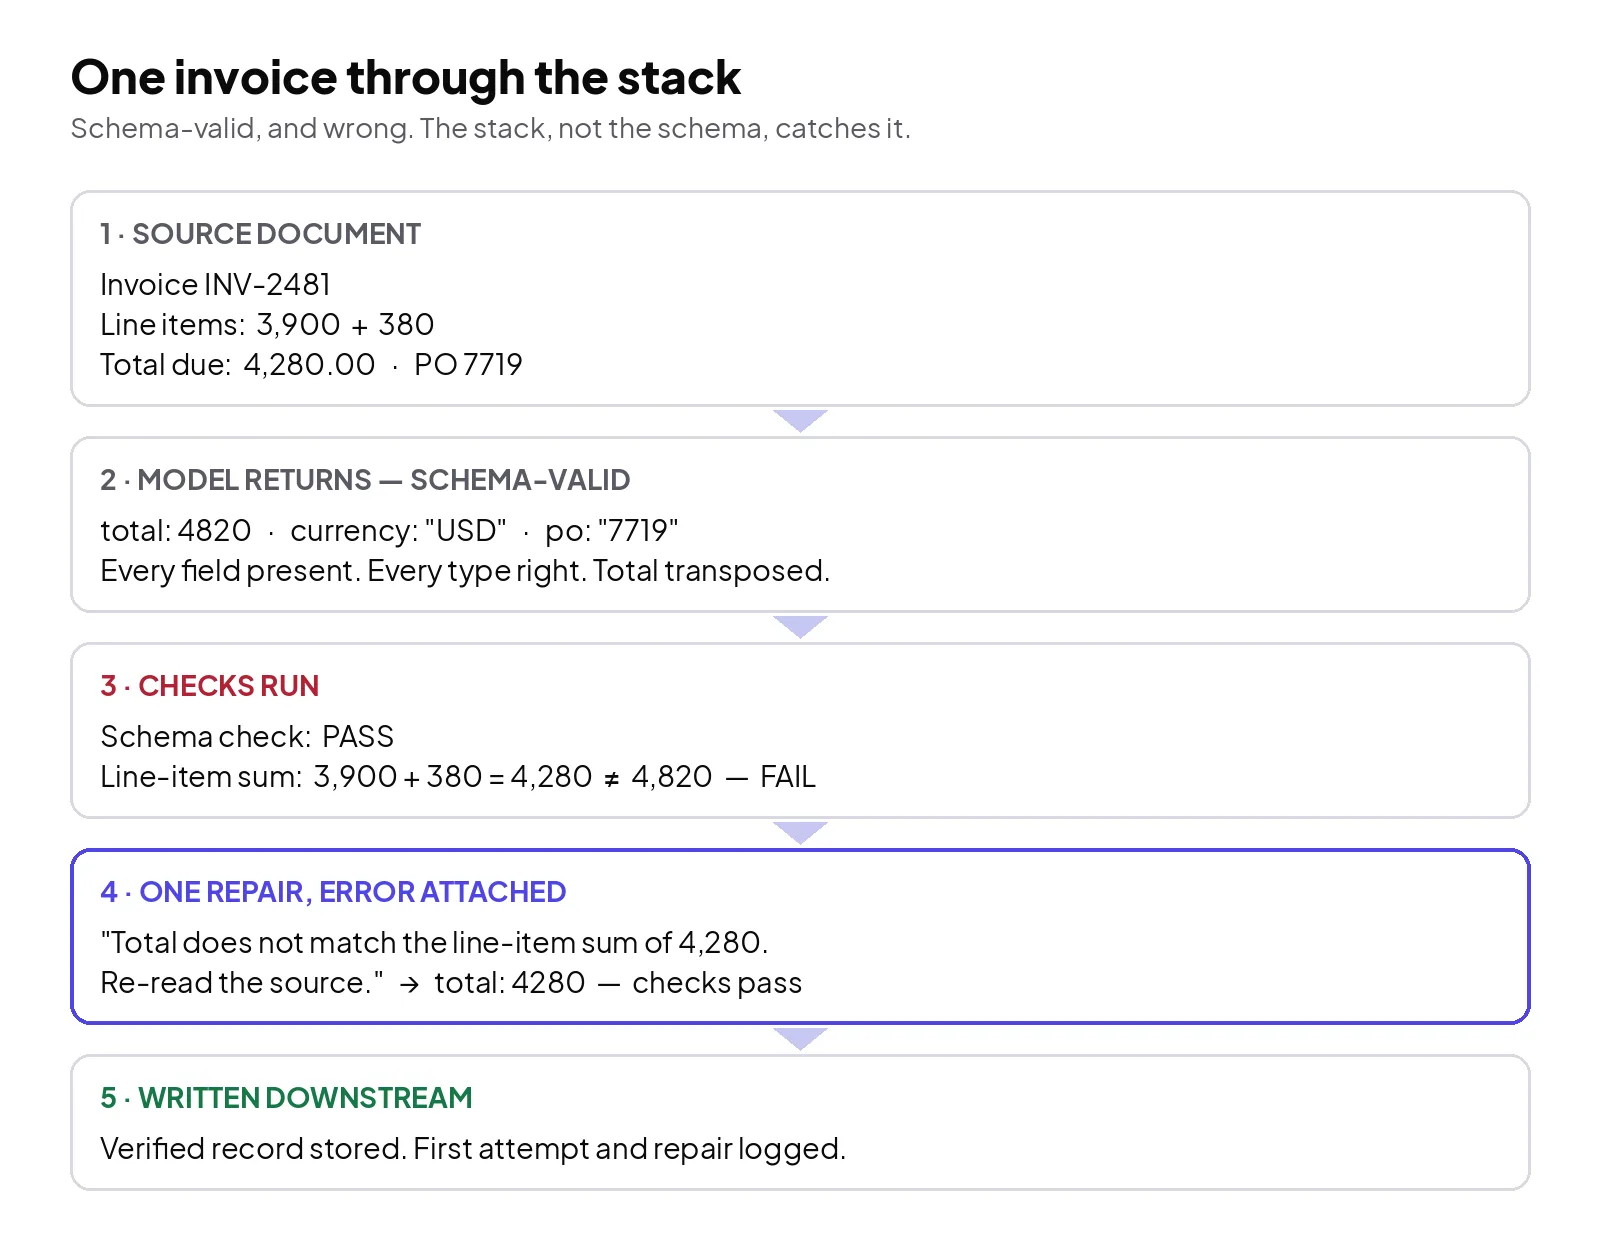Click the '1 · SOURCE DOCUMENT' heading
Viewport: 1600px width, 1235px height.
tap(260, 234)
